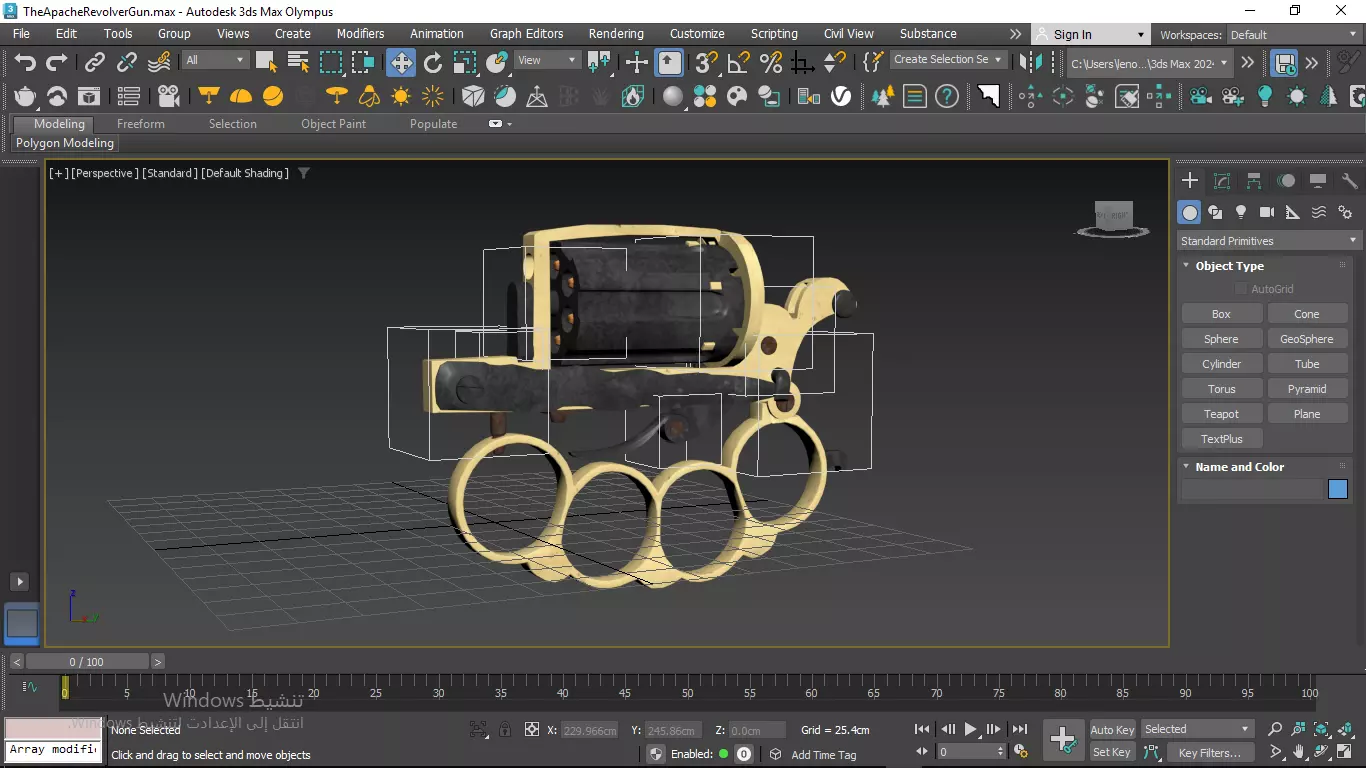Toggle the AutoGrid checkbox
The height and width of the screenshot is (768, 1366).
(x=1241, y=289)
